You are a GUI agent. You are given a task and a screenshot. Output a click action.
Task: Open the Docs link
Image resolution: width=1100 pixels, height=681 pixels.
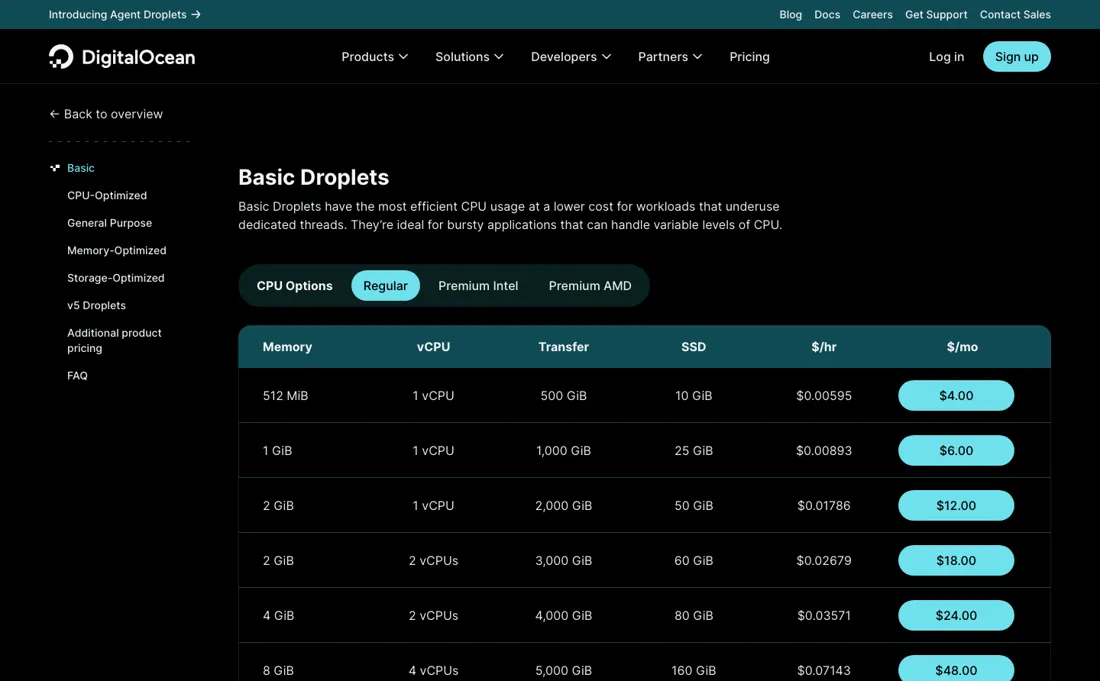tap(826, 14)
